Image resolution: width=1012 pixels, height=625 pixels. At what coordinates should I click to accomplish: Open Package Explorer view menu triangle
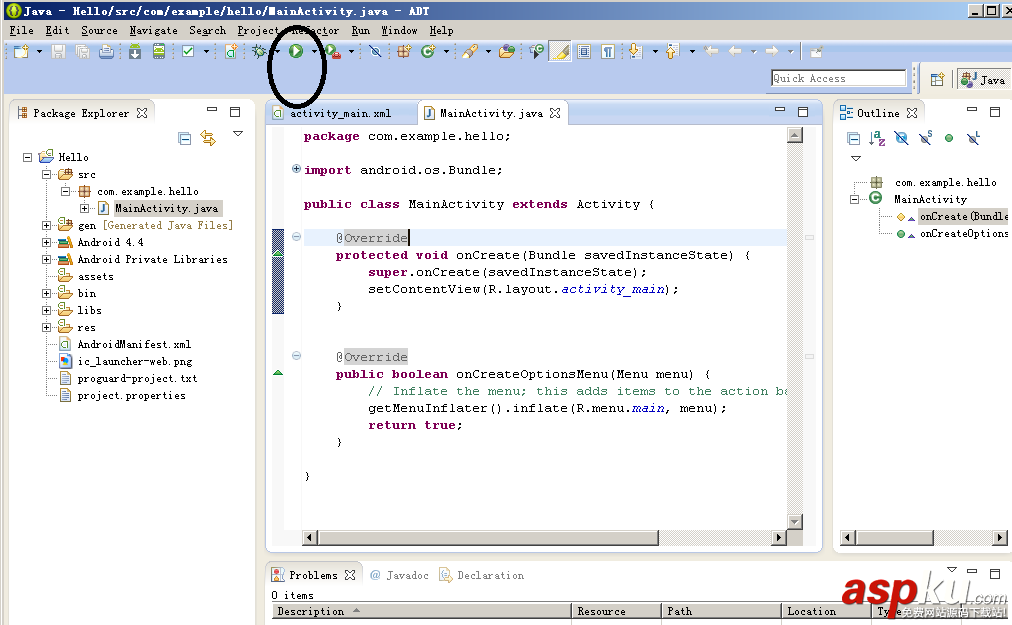(x=238, y=134)
